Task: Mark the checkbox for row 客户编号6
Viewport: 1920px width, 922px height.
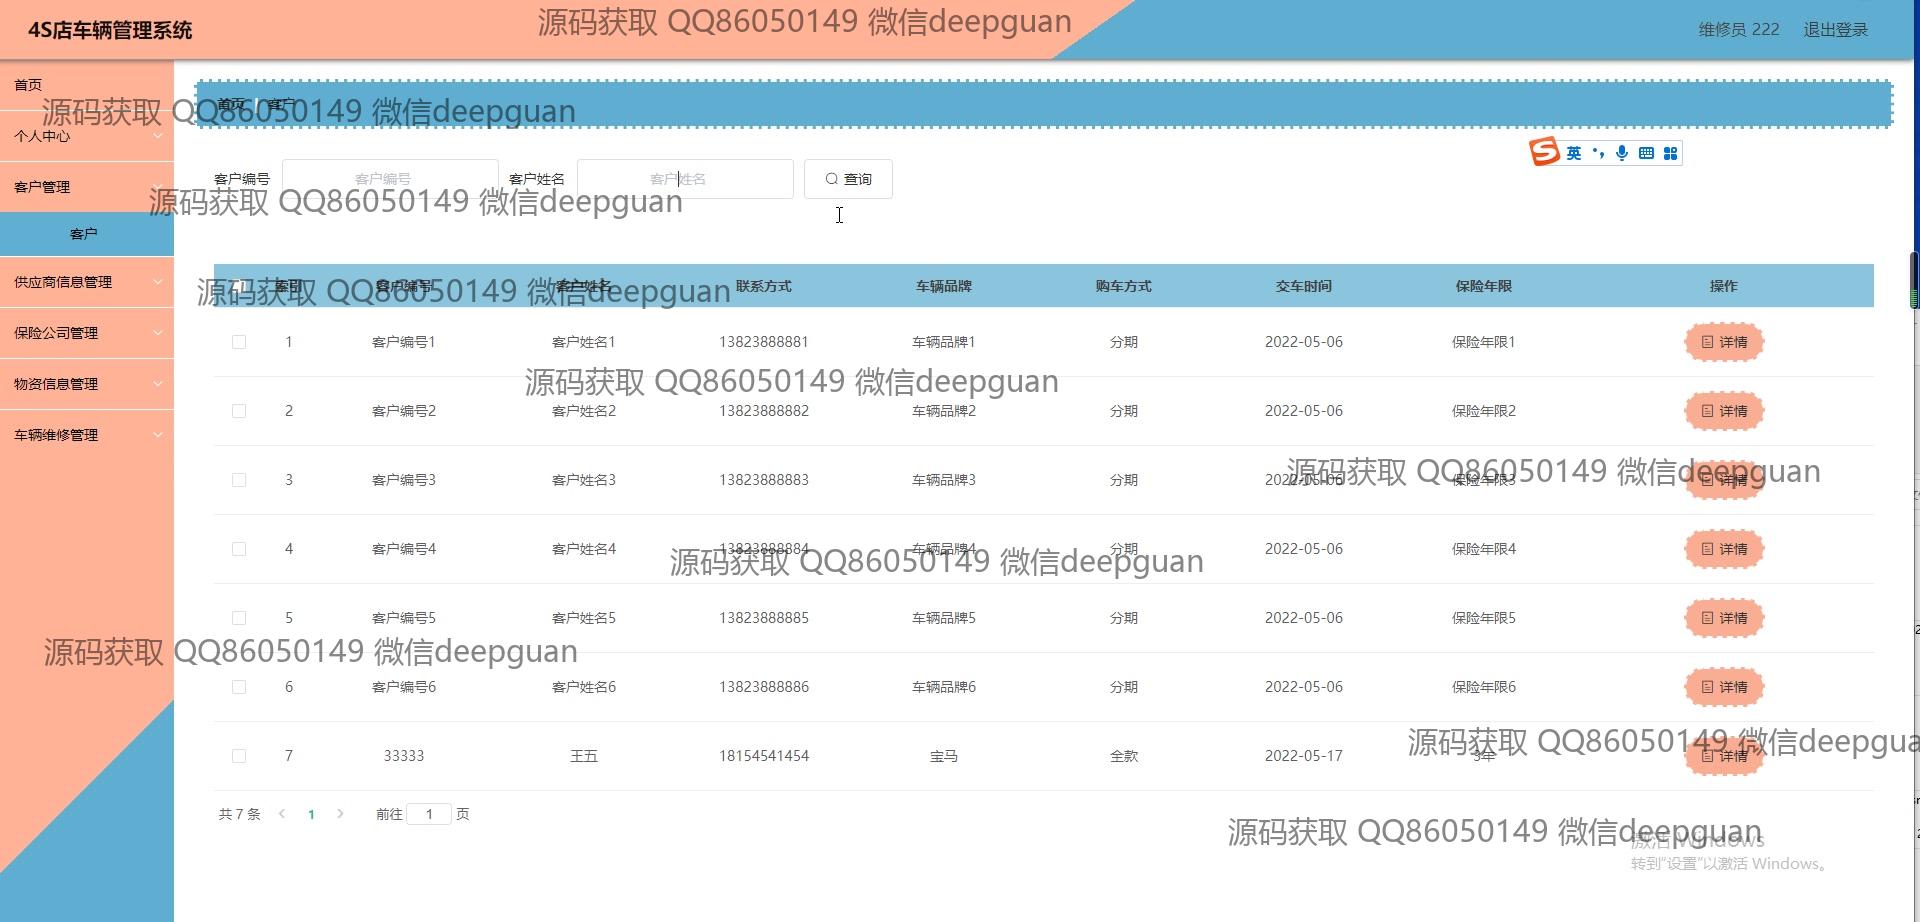Action: [x=239, y=687]
